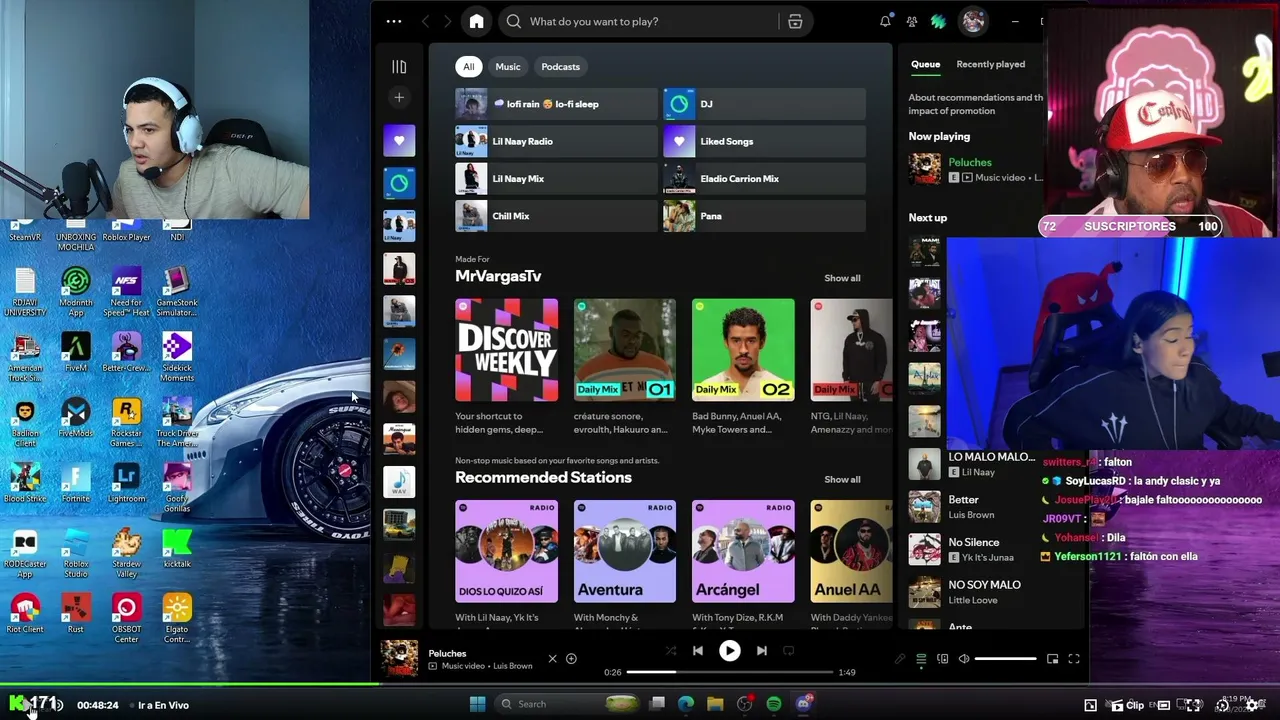Image resolution: width=1280 pixels, height=720 pixels.
Task: Open Discord from the taskbar
Action: click(x=803, y=704)
